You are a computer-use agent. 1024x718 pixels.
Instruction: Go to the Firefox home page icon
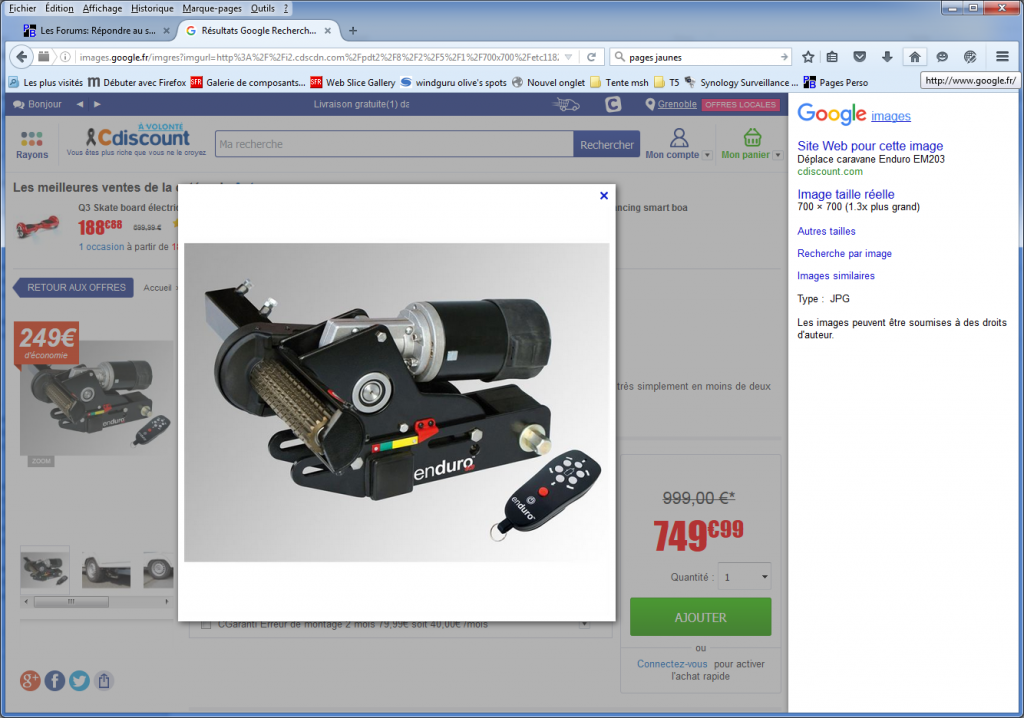point(914,57)
